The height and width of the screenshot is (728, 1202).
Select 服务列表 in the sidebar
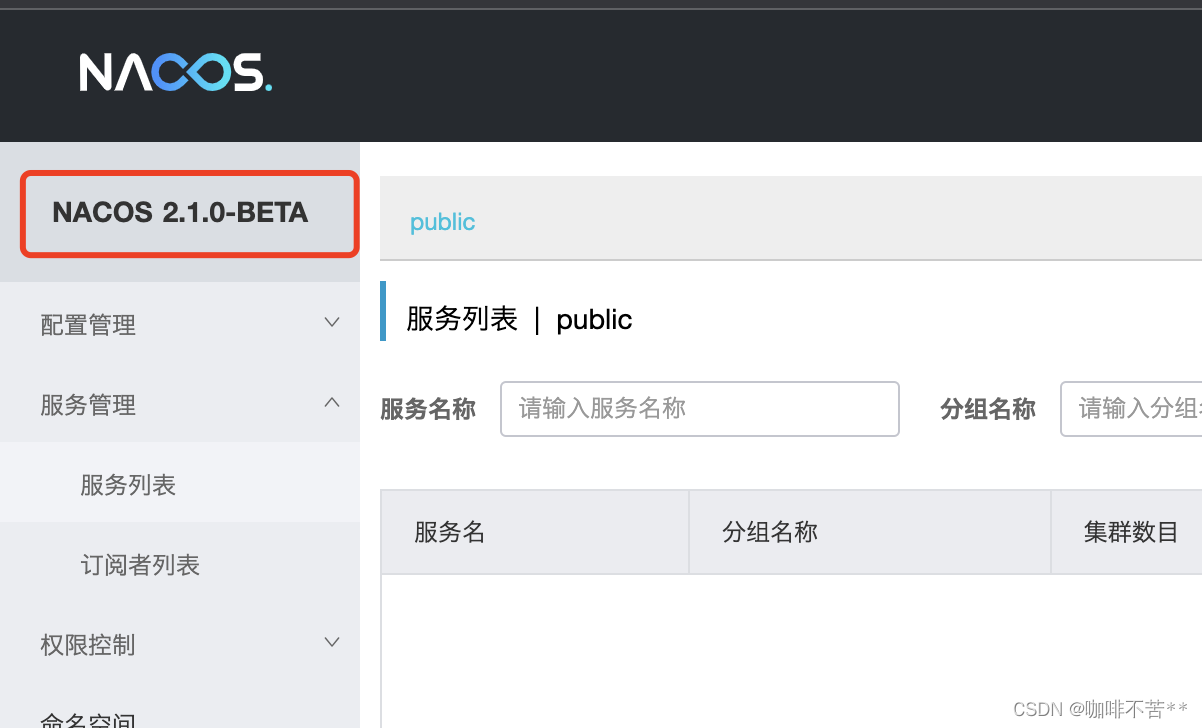click(180, 484)
